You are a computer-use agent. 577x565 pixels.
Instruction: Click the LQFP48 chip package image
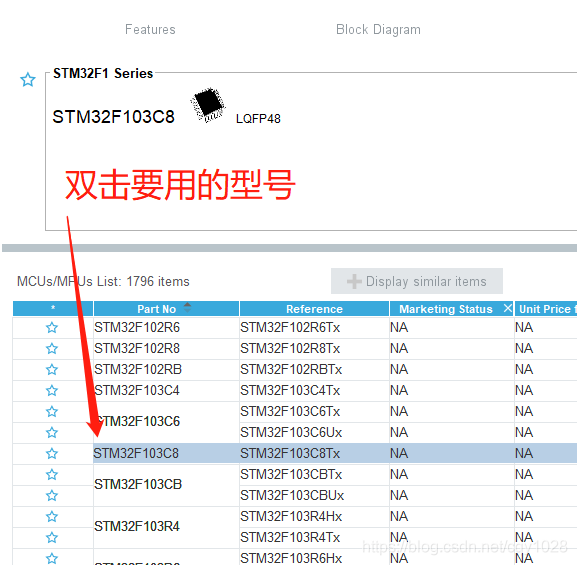[208, 105]
